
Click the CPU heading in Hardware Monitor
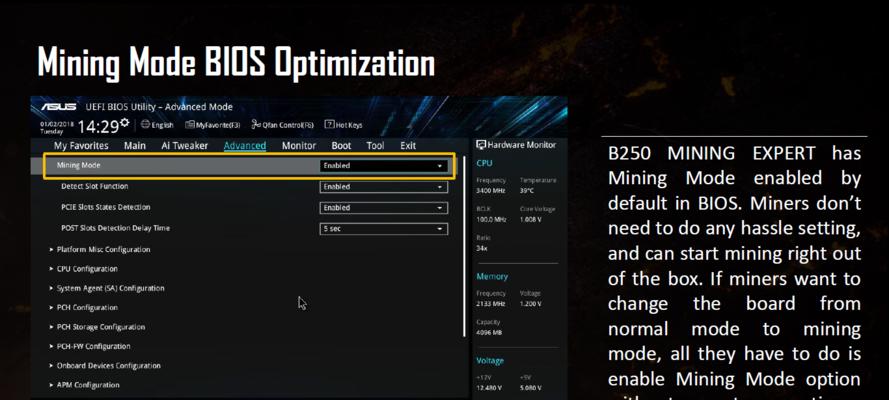point(484,163)
